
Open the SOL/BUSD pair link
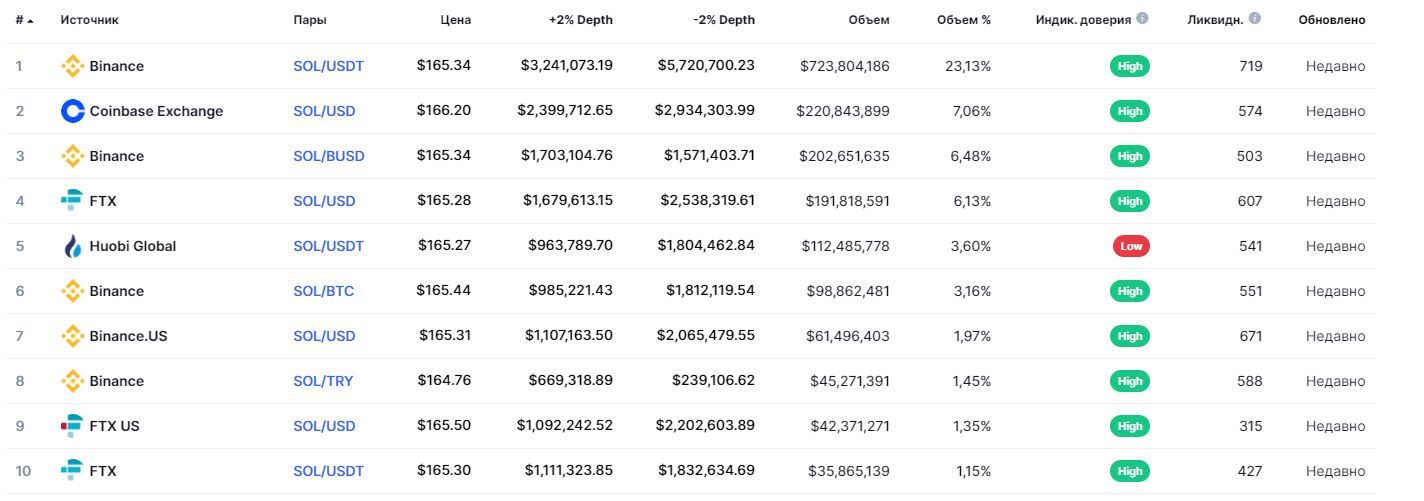[x=329, y=156]
